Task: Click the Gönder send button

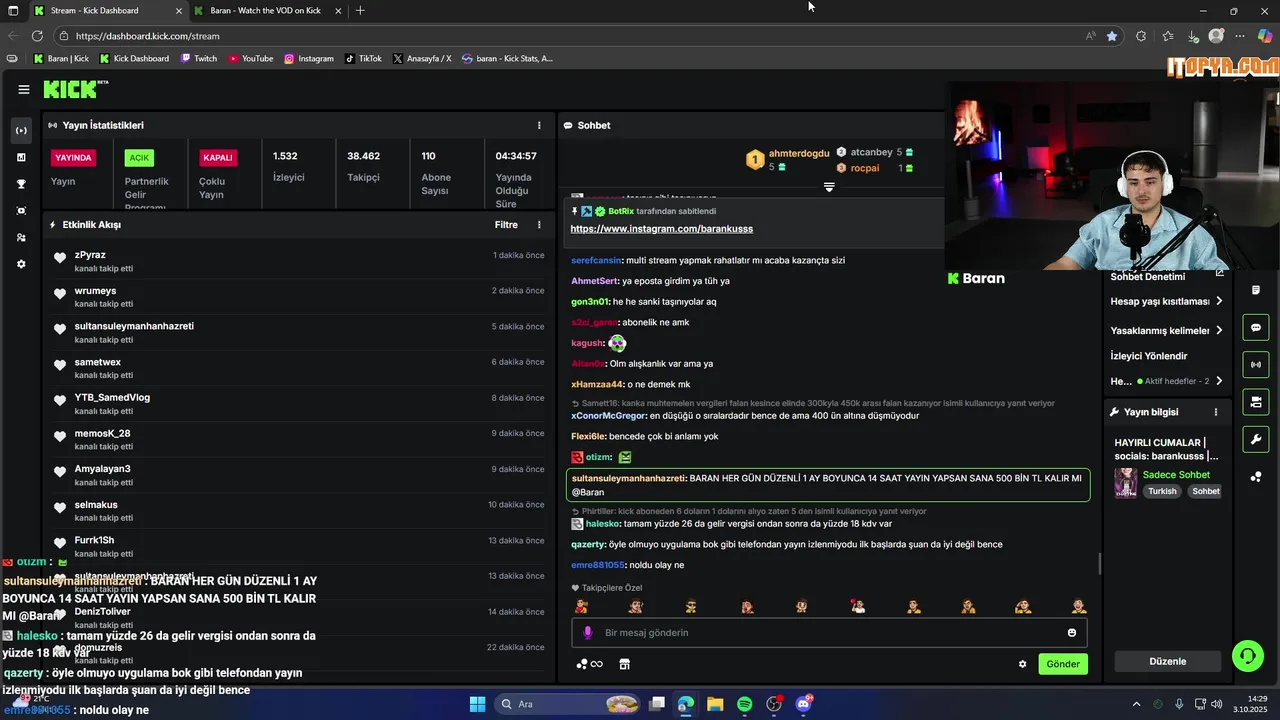Action: 1063,664
